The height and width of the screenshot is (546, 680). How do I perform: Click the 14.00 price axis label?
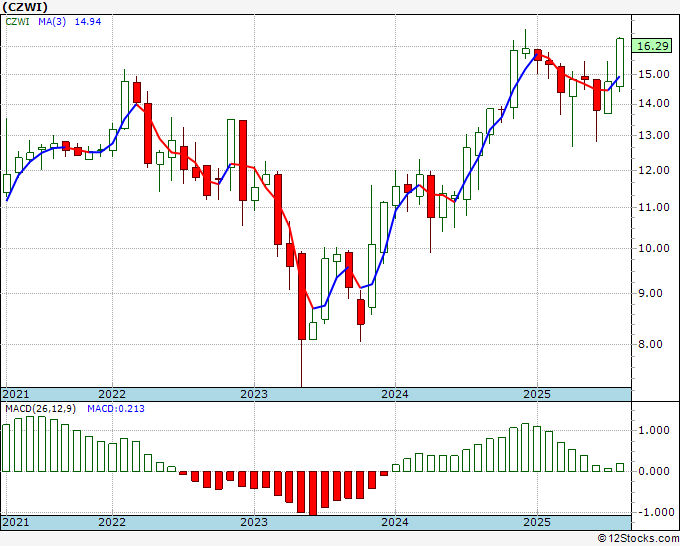pyautogui.click(x=654, y=103)
